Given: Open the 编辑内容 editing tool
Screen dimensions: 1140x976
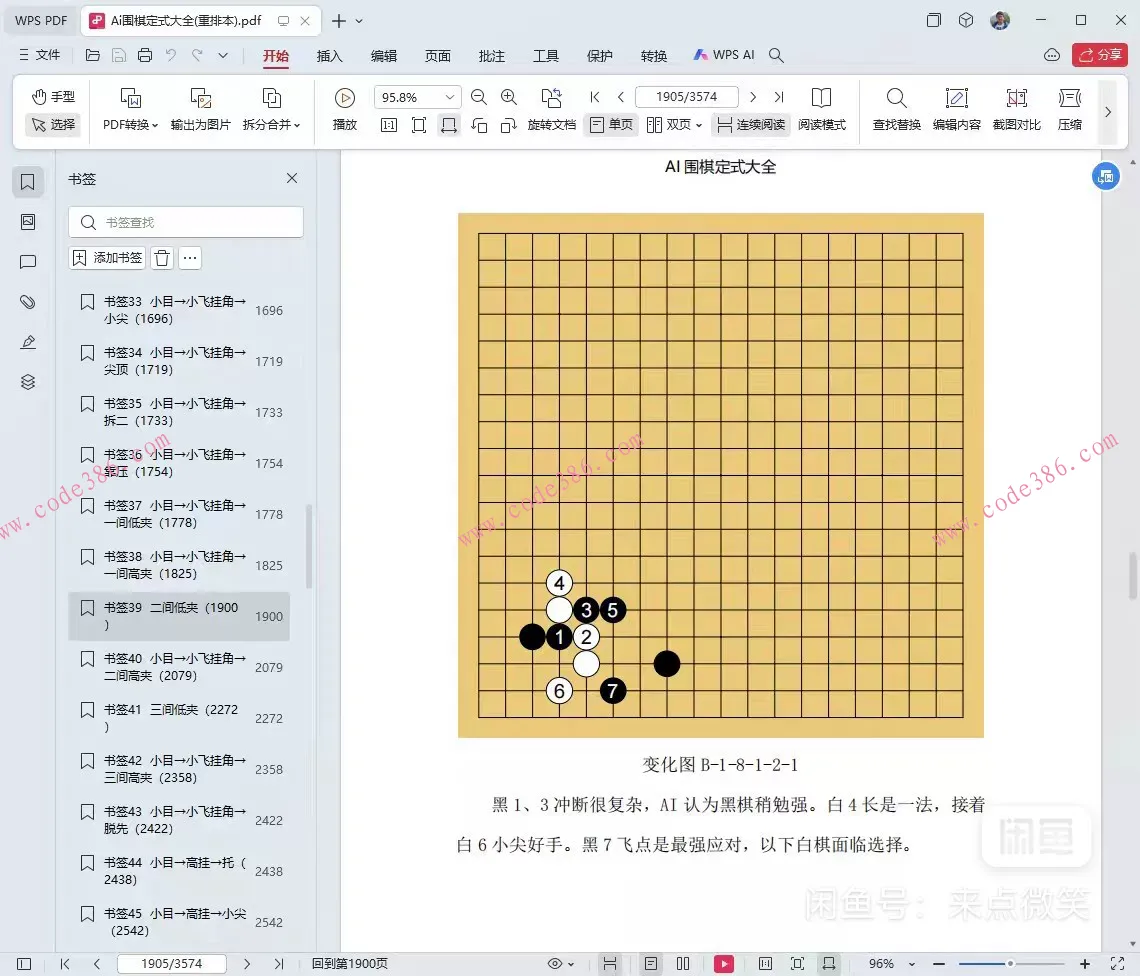Looking at the screenshot, I should click(x=957, y=108).
